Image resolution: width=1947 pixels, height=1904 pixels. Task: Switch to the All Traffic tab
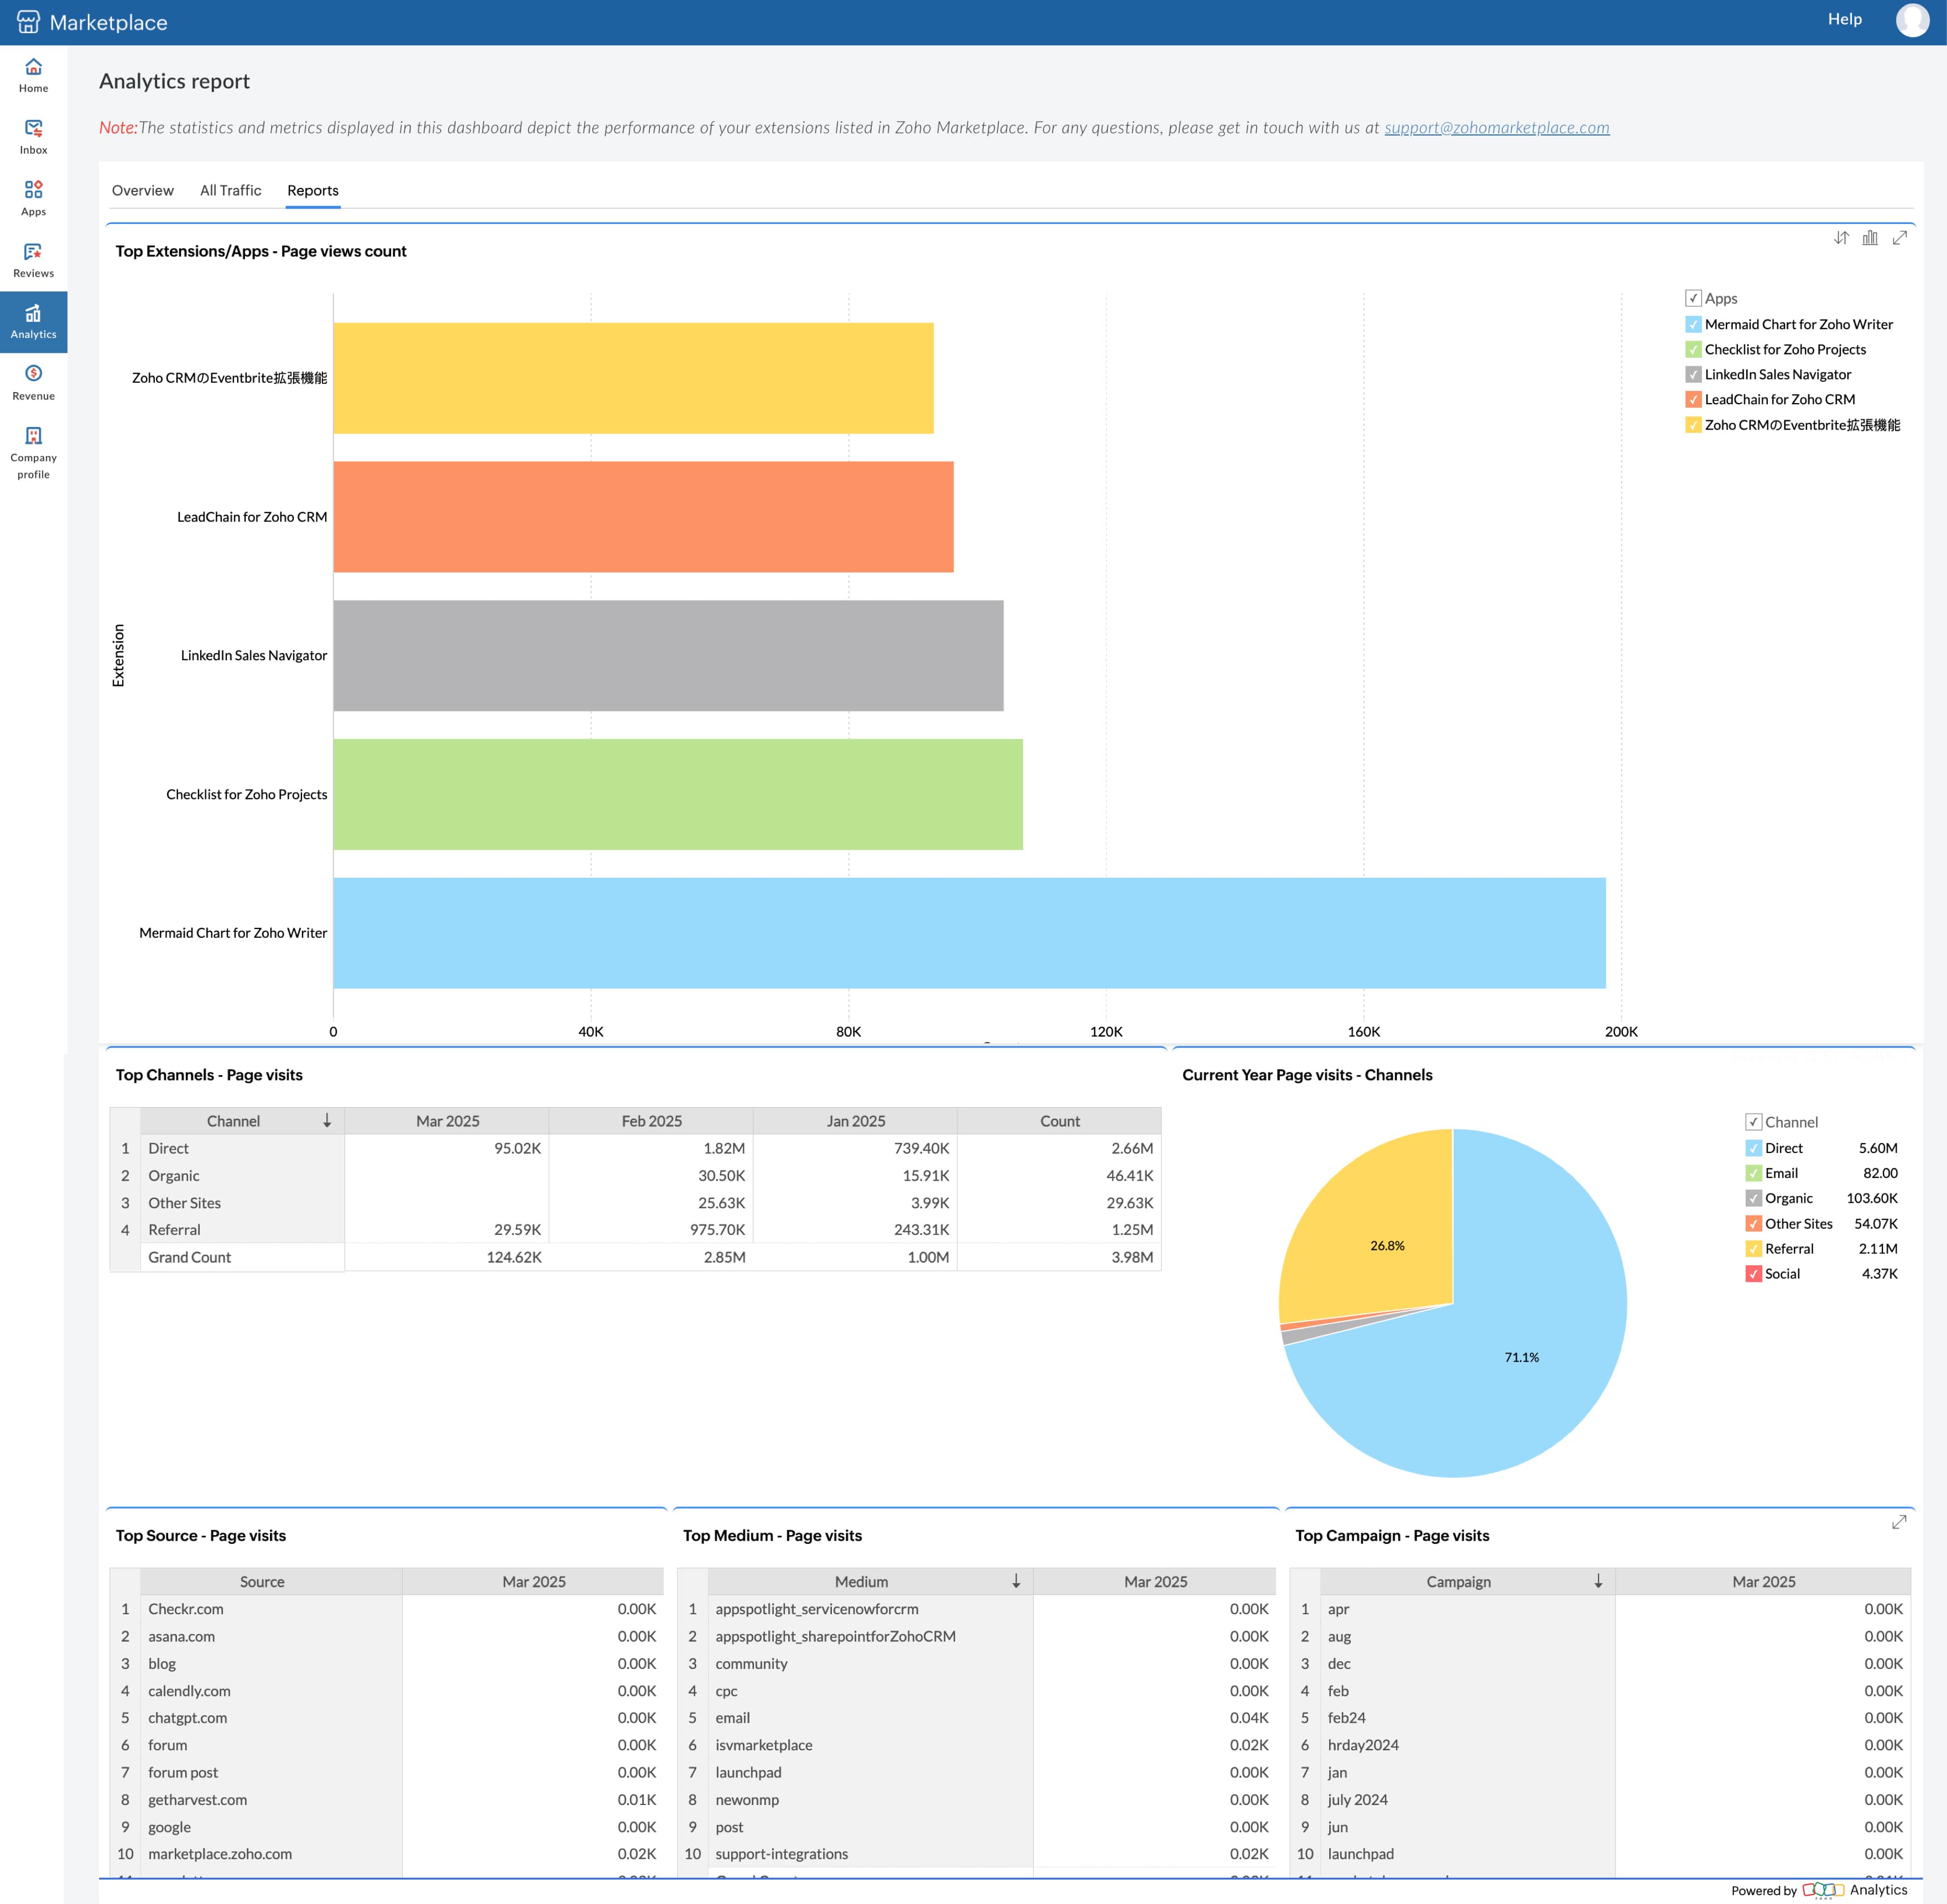(x=230, y=190)
